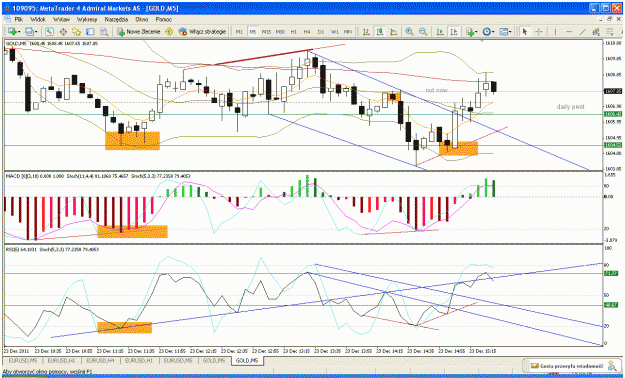Screen dimensions: 625x378
Task: Open the Wstaw menu
Action: (x=62, y=19)
